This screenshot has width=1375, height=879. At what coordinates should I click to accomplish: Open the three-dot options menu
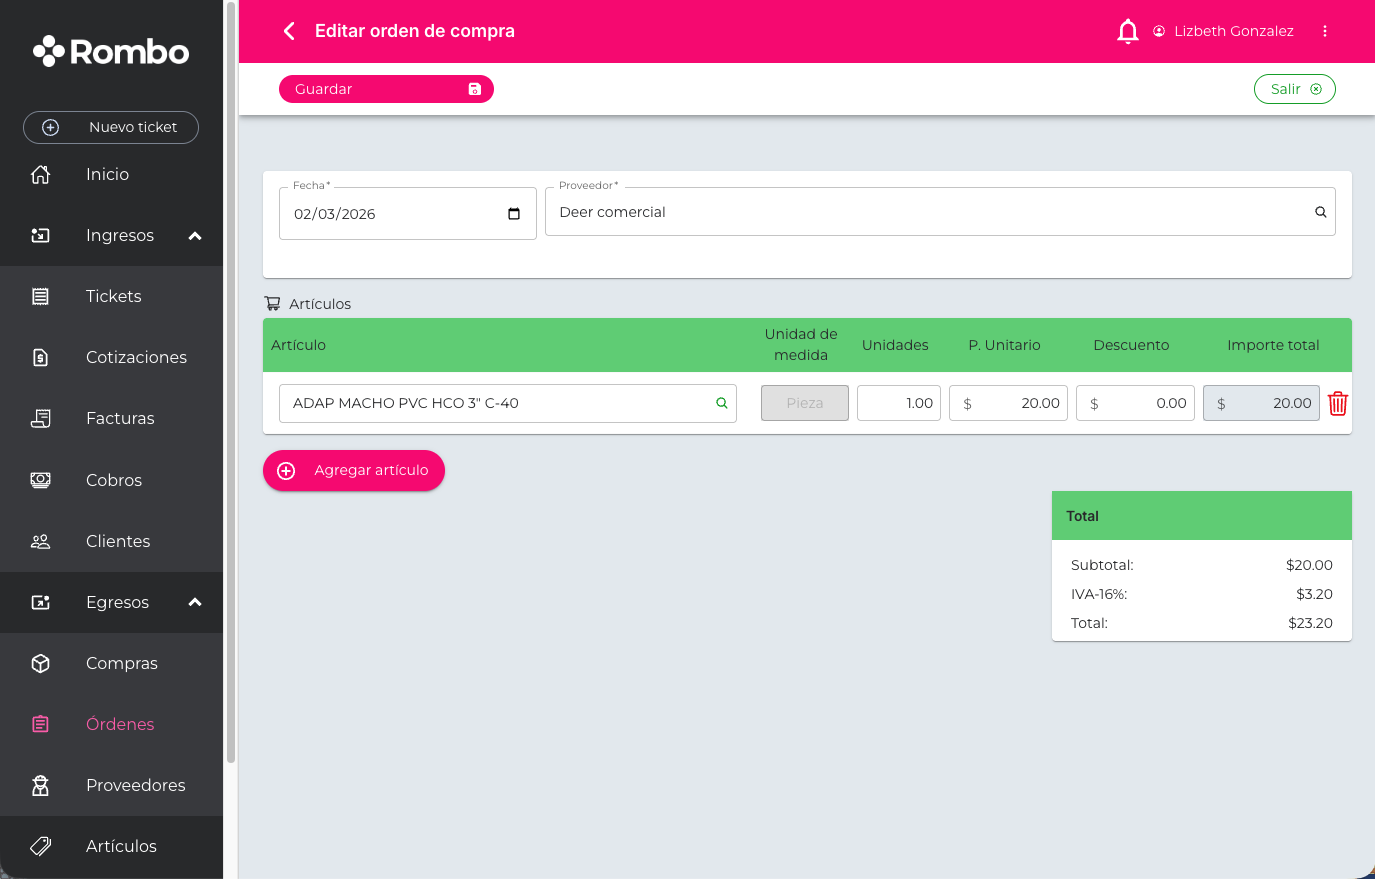[1324, 31]
